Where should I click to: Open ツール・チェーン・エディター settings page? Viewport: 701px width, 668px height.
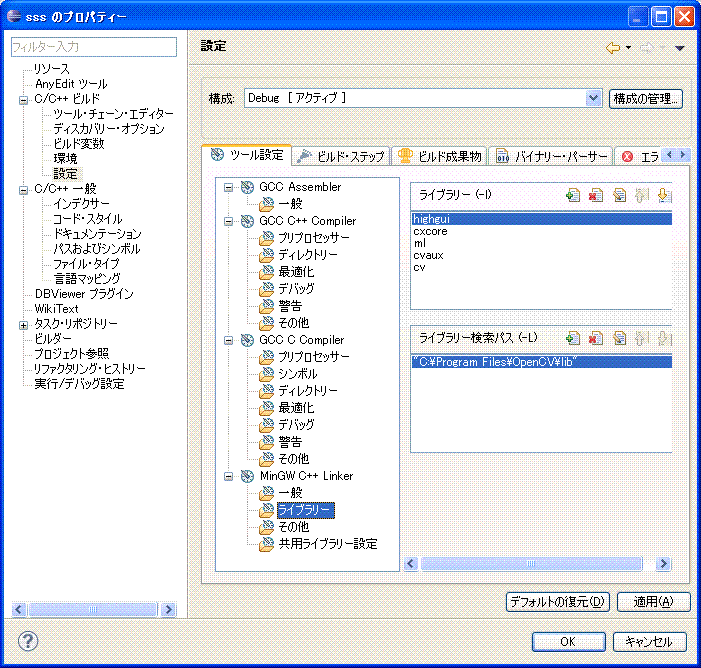(114, 114)
